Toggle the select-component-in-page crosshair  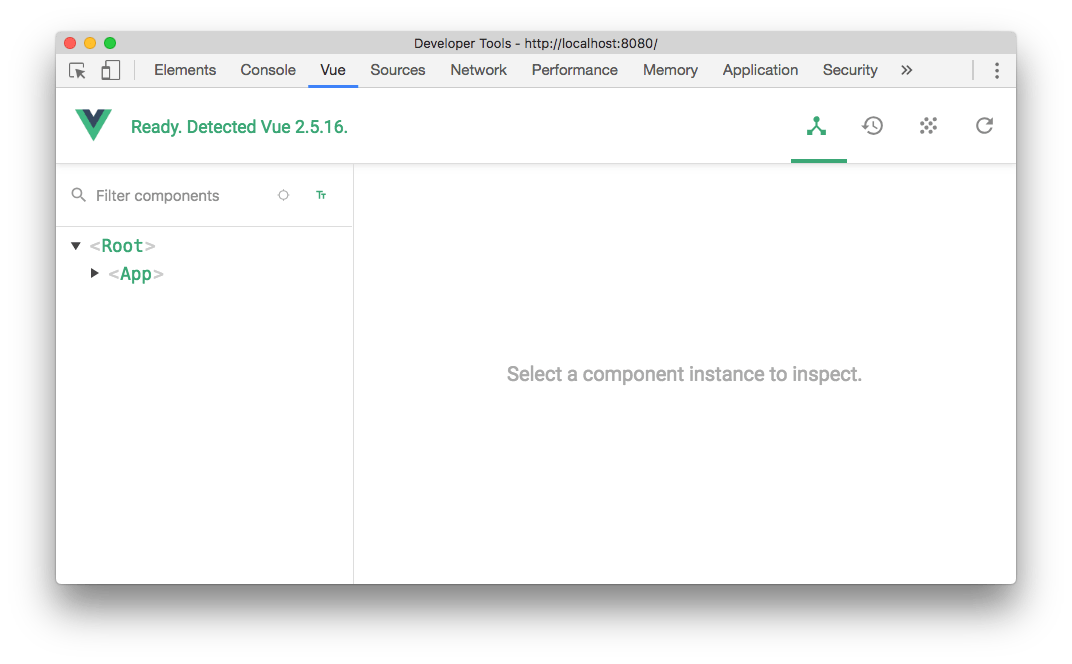[283, 195]
